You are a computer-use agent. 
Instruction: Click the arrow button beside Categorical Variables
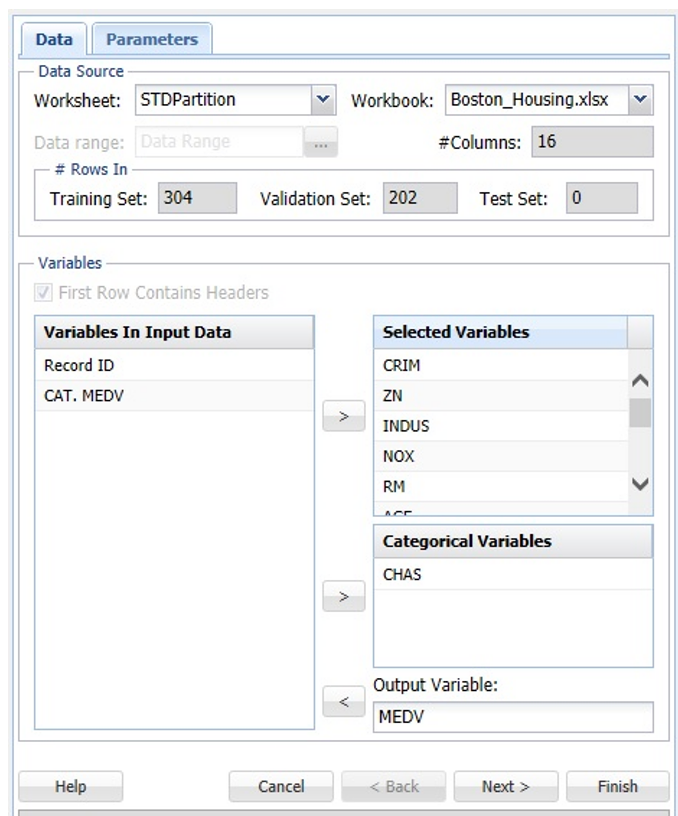pyautogui.click(x=343, y=597)
